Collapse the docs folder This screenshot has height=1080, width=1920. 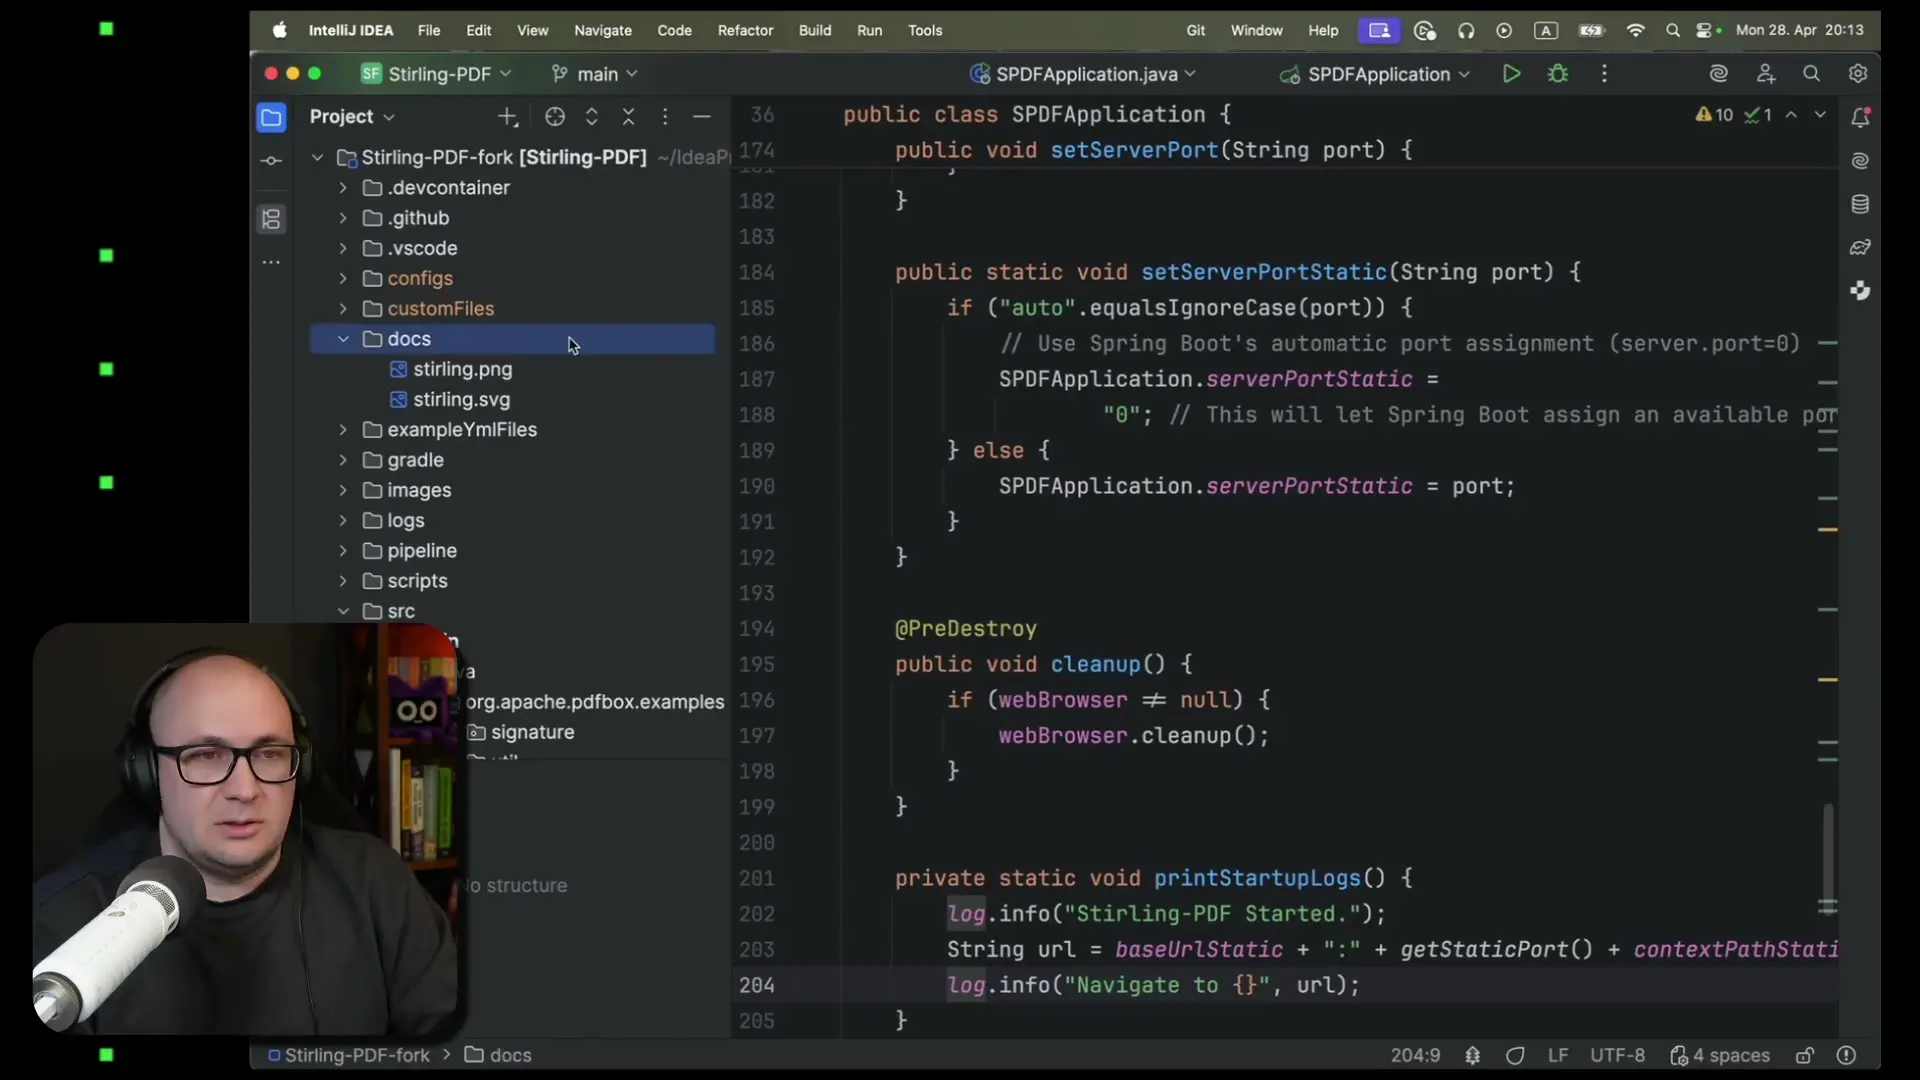click(x=343, y=340)
